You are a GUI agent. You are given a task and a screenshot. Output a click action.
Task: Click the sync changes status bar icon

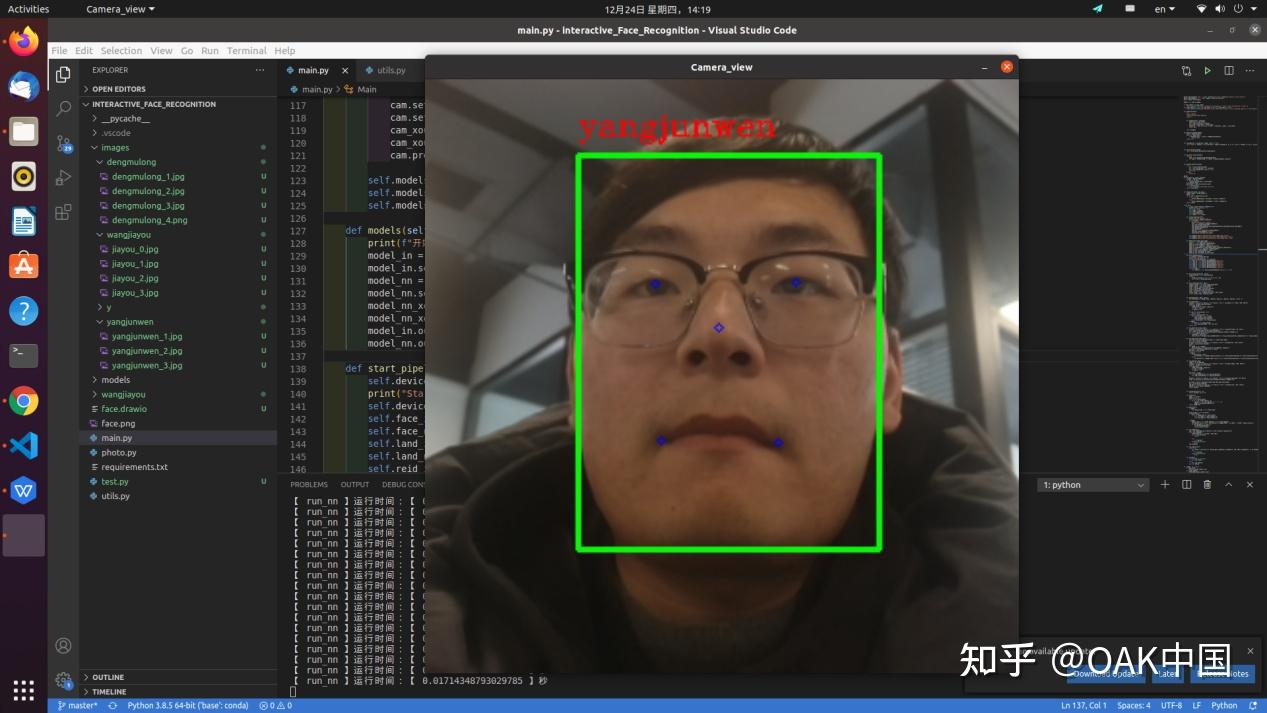pyautogui.click(x=113, y=705)
